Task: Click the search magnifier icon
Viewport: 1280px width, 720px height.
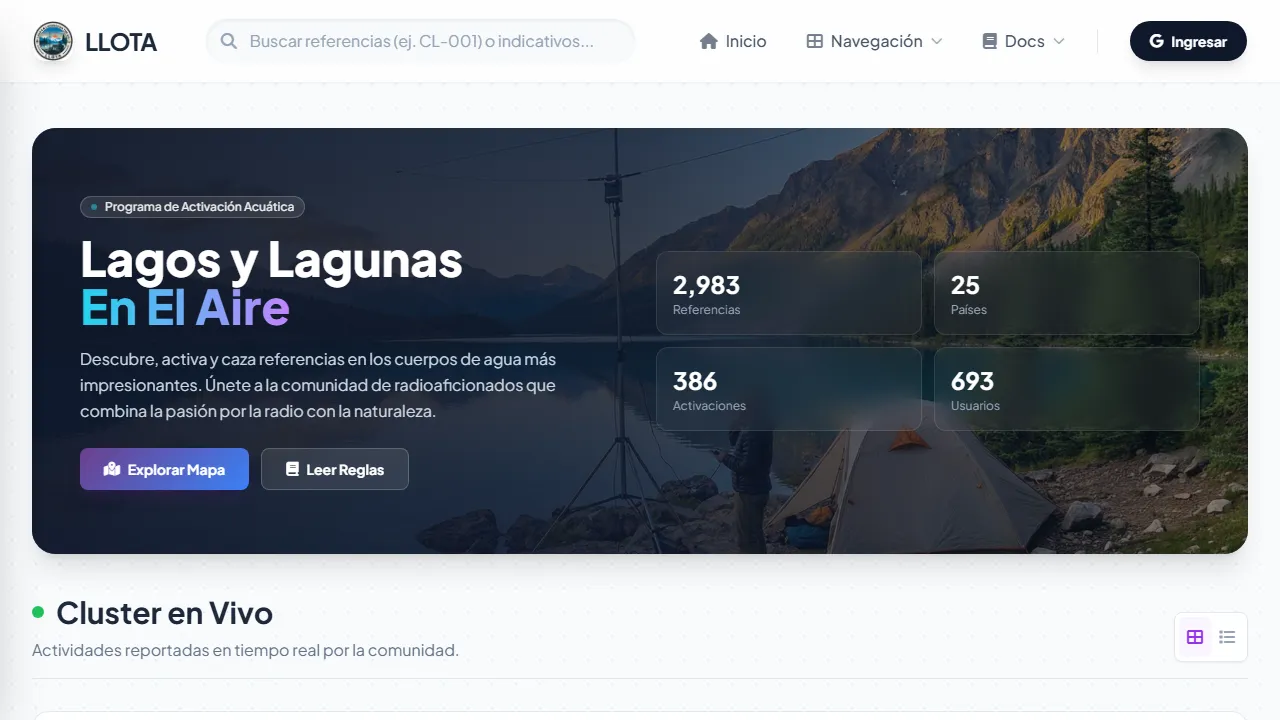Action: (x=229, y=41)
